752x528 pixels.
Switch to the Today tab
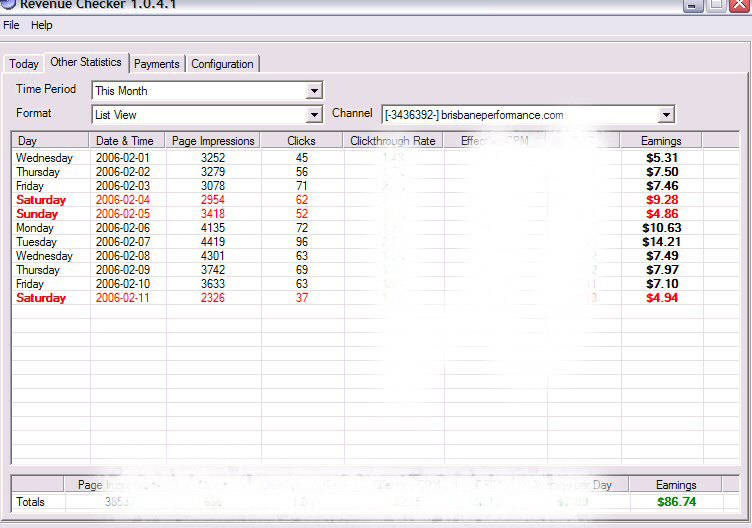point(24,64)
